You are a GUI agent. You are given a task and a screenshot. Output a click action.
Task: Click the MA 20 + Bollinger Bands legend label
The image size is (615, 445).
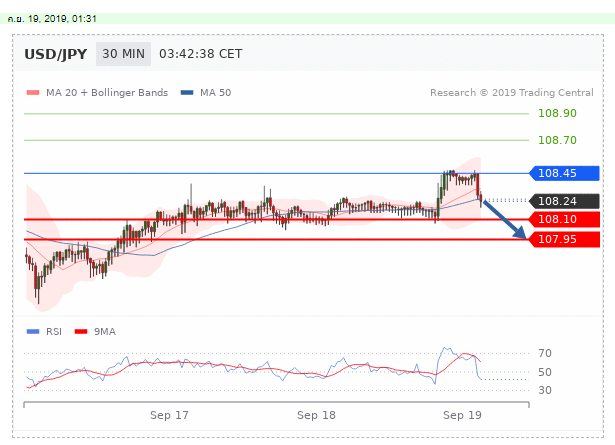coord(107,93)
